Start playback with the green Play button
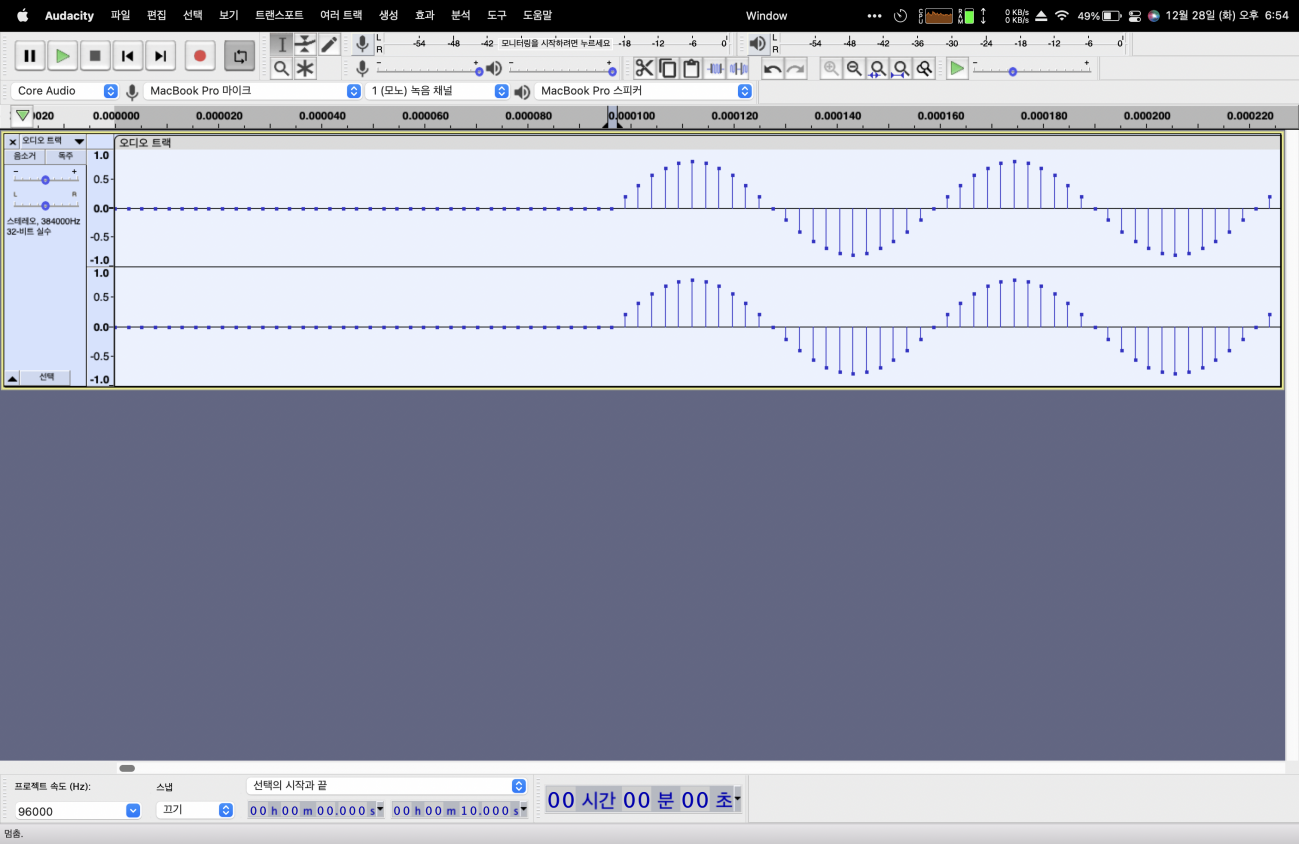Image resolution: width=1299 pixels, height=844 pixels. [x=63, y=56]
